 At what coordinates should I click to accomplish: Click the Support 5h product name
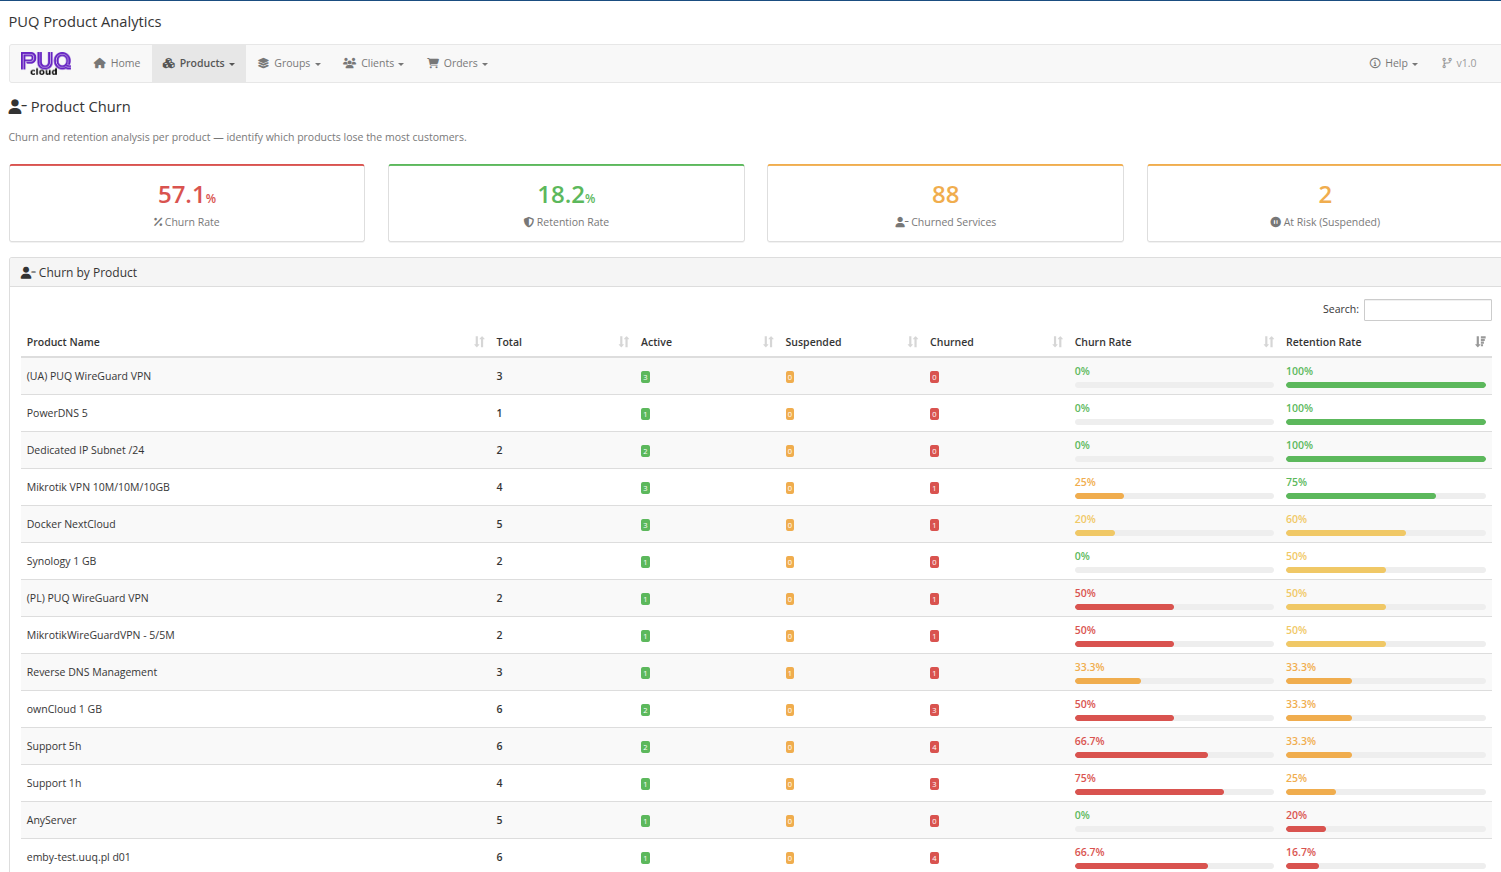53,745
